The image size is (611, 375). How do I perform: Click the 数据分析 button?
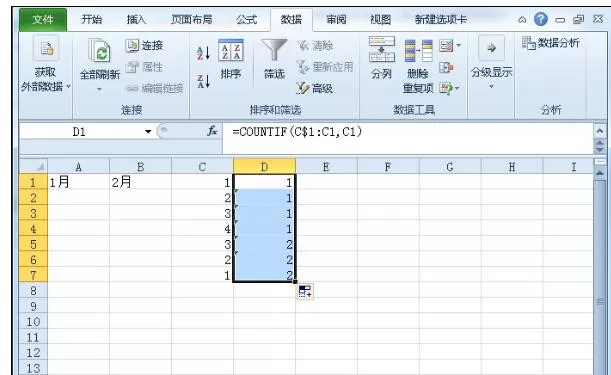click(550, 43)
